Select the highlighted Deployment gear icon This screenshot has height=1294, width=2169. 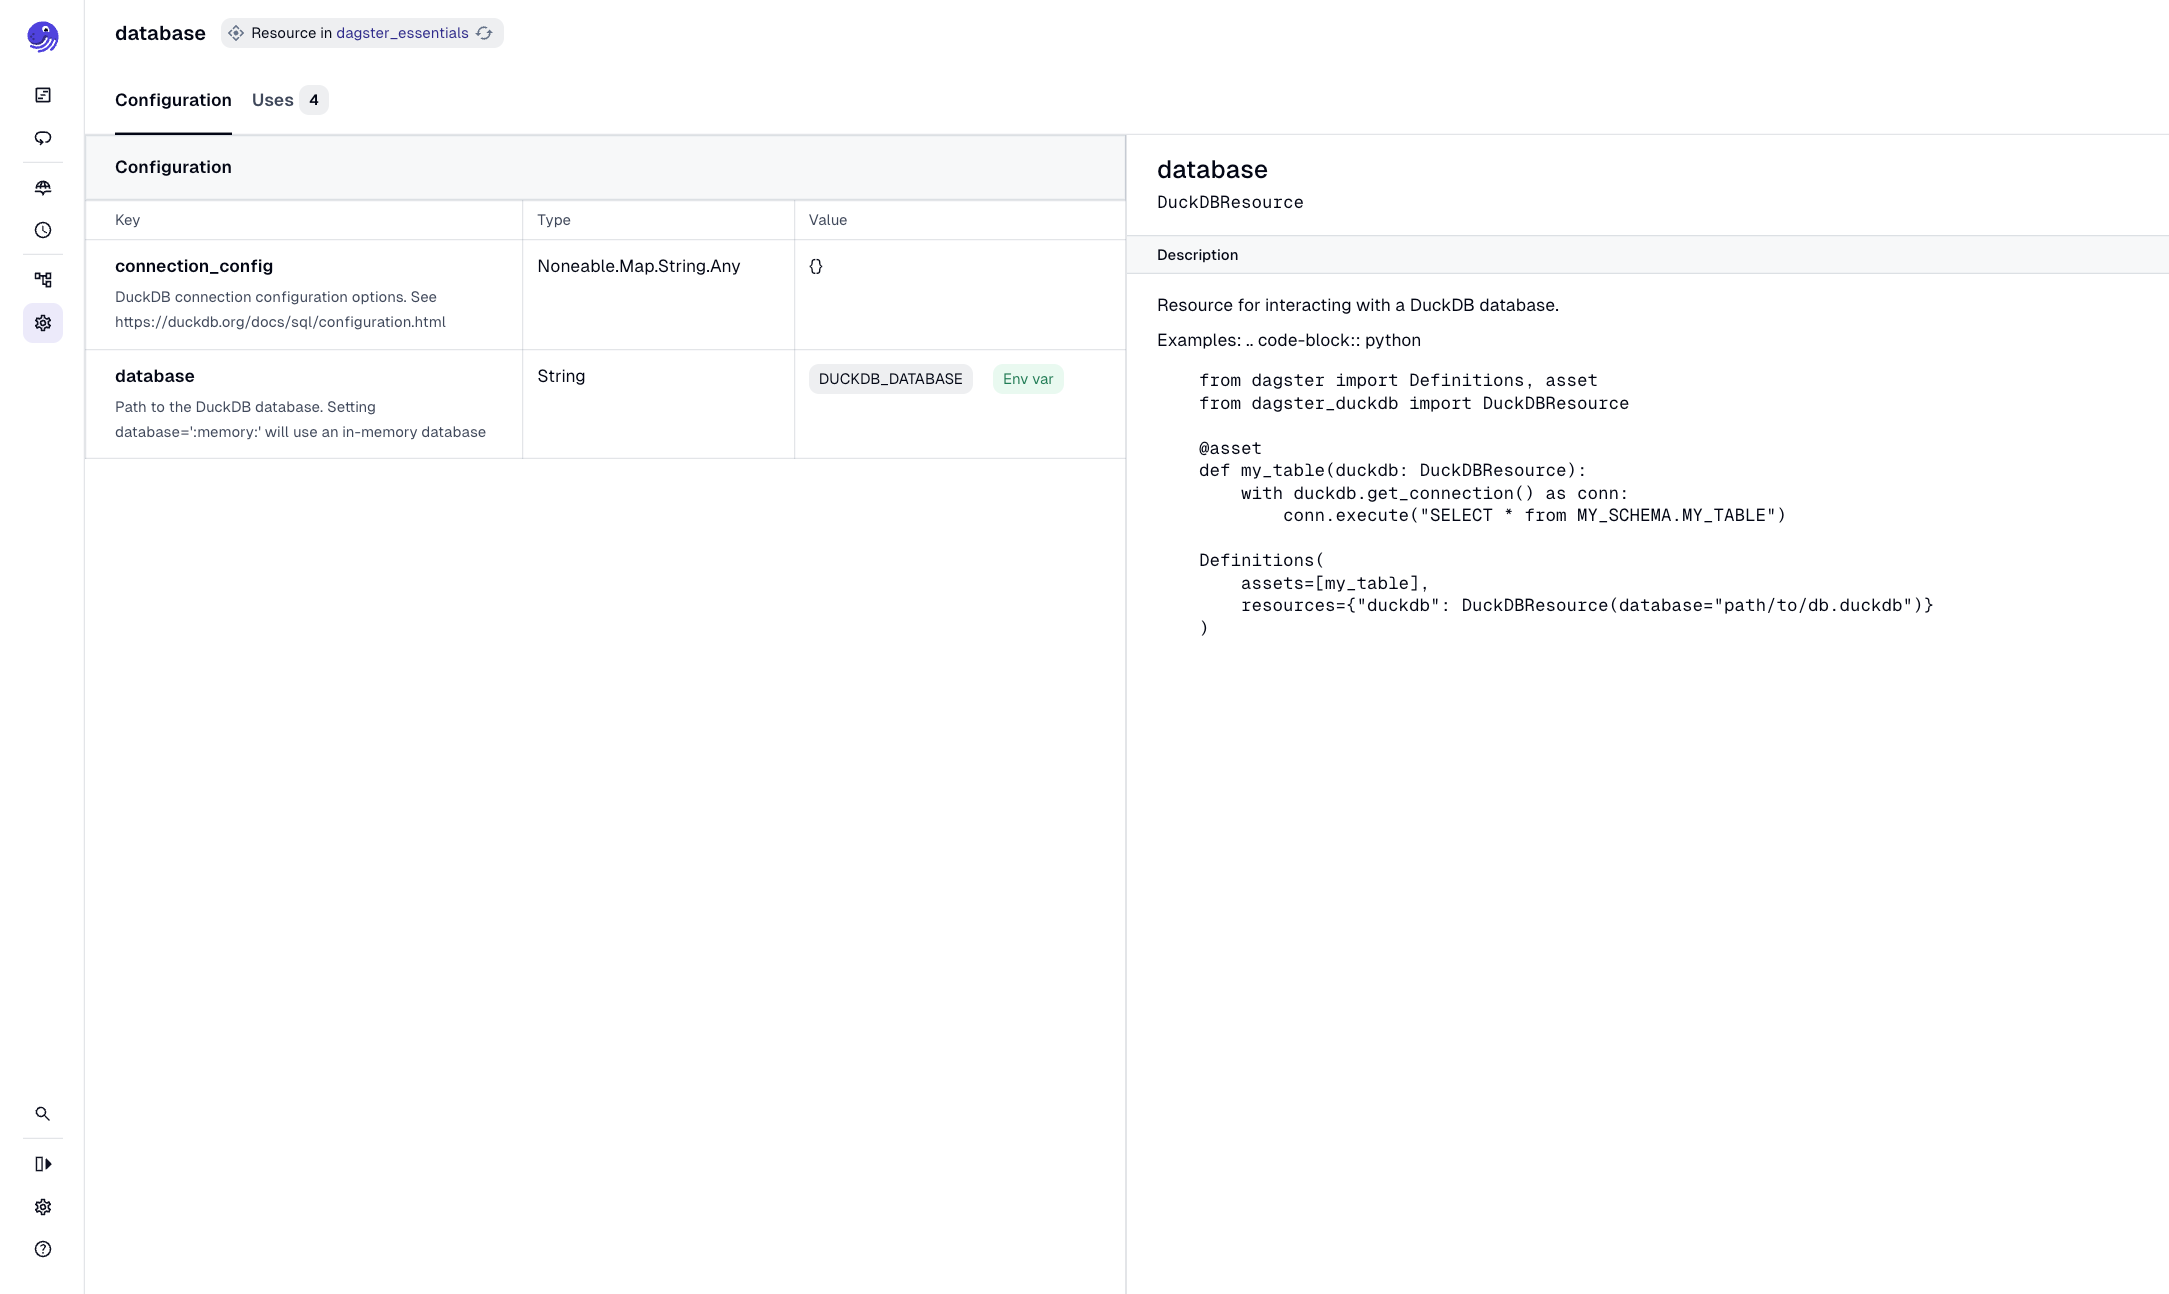click(43, 323)
